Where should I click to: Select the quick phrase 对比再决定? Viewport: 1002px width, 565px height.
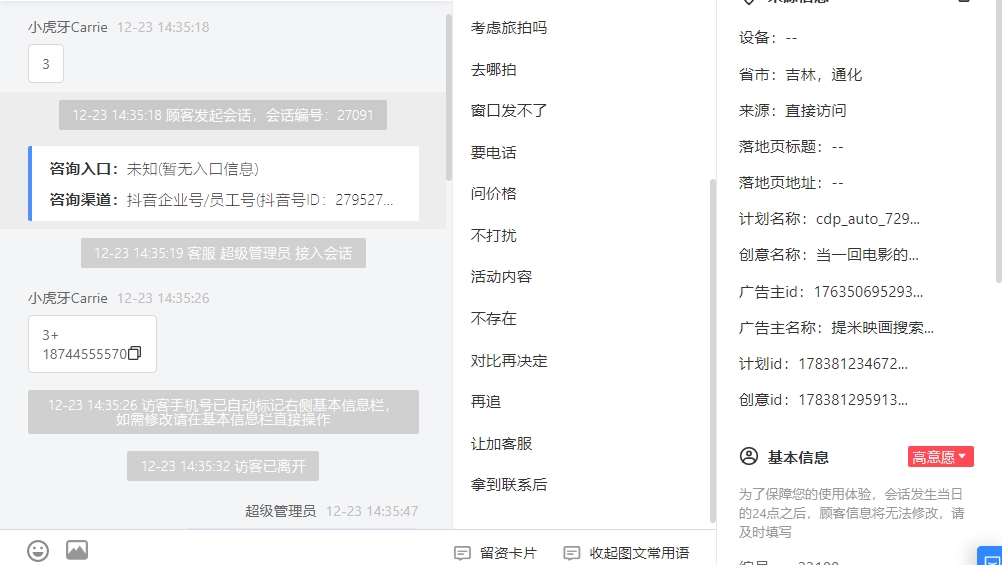click(x=509, y=360)
